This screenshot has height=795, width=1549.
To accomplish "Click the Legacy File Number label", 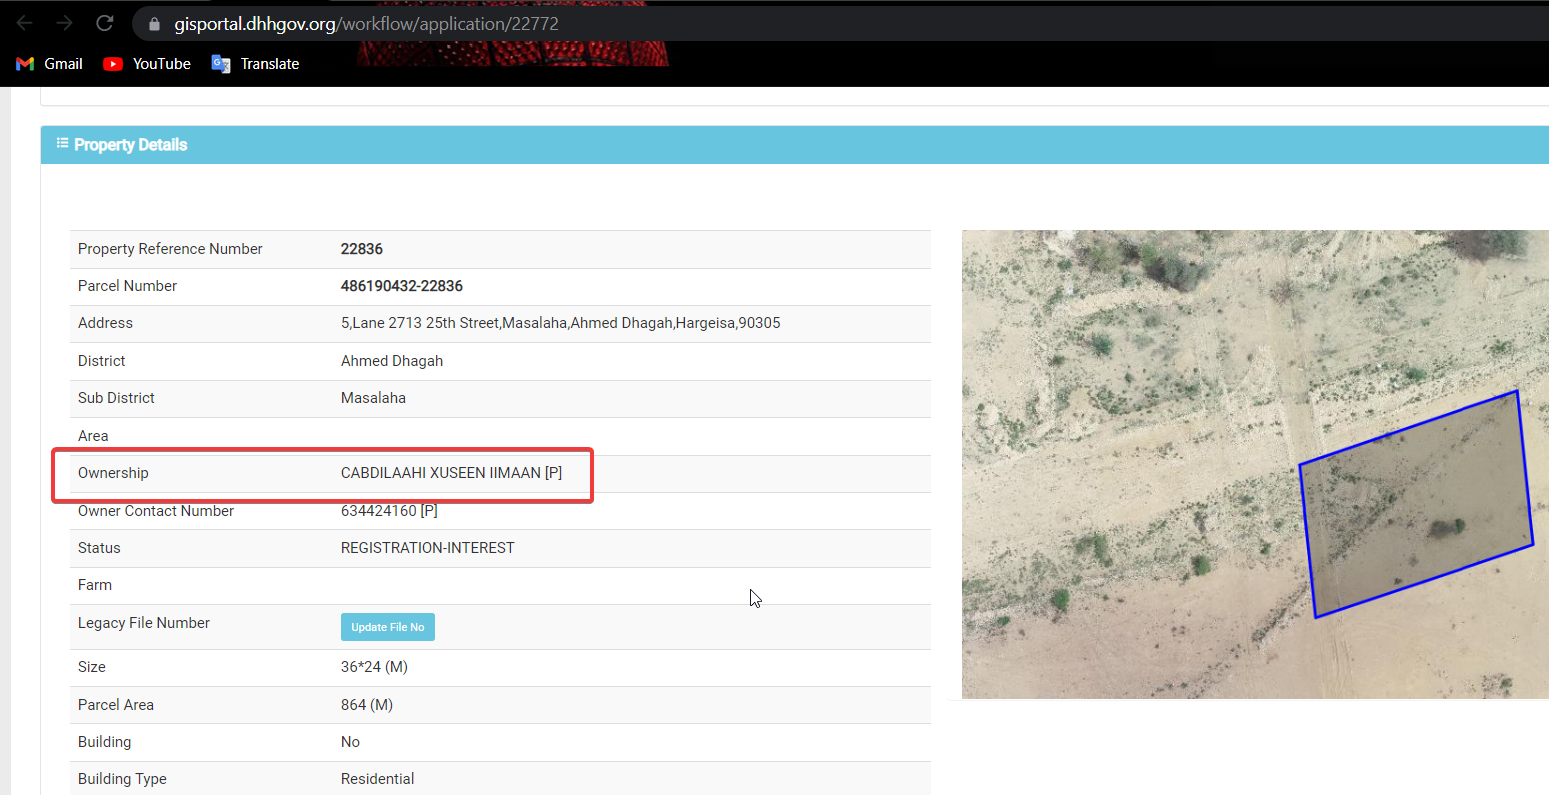I will [x=144, y=623].
